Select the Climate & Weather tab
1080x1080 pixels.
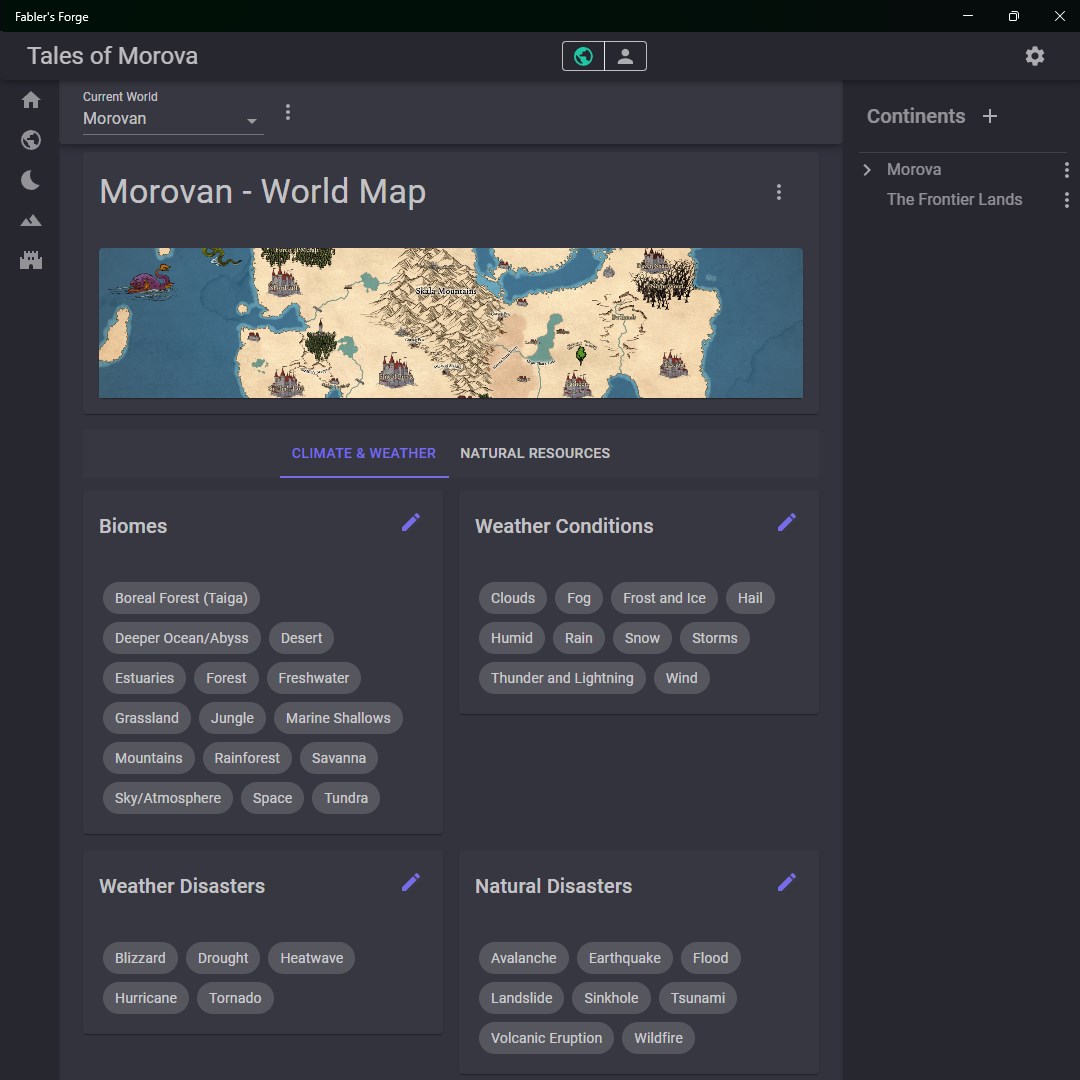[x=364, y=453]
